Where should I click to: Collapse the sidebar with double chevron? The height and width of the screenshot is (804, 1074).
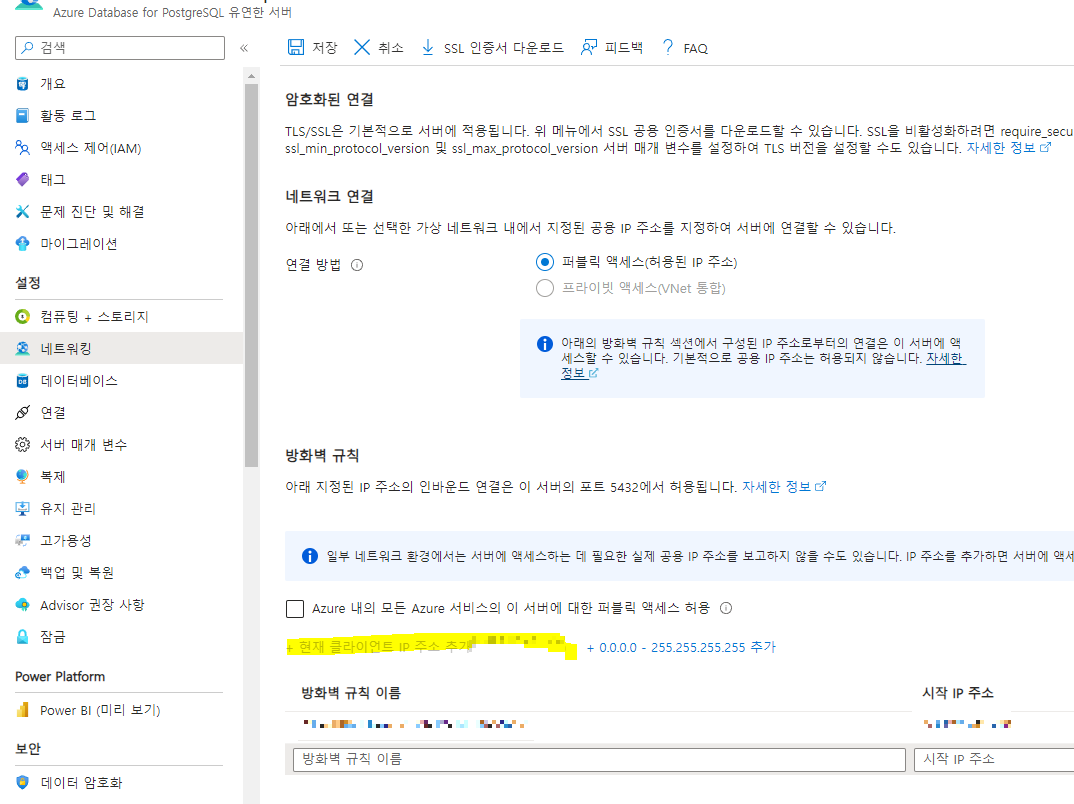244,48
